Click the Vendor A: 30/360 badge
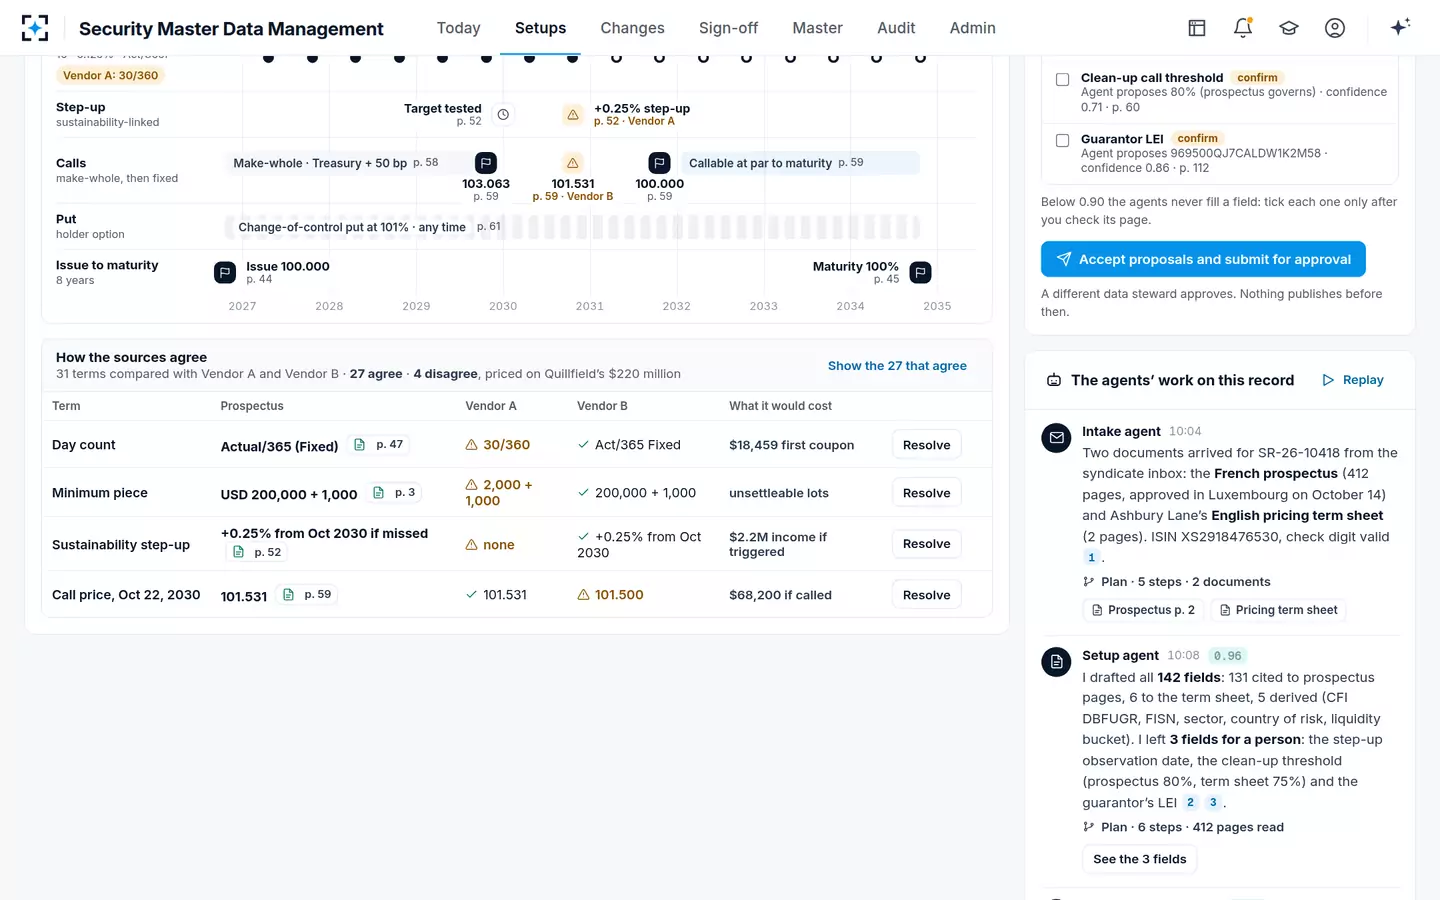1440x900 pixels. click(x=110, y=75)
